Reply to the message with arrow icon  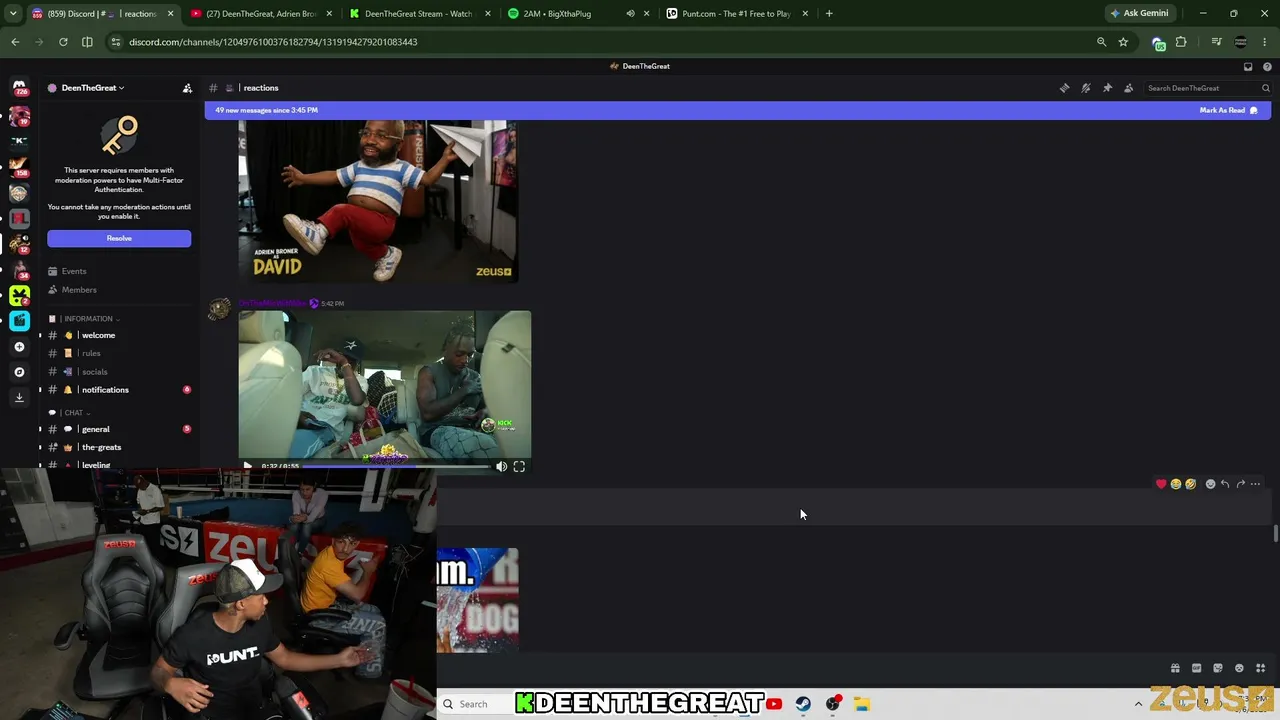point(1225,484)
